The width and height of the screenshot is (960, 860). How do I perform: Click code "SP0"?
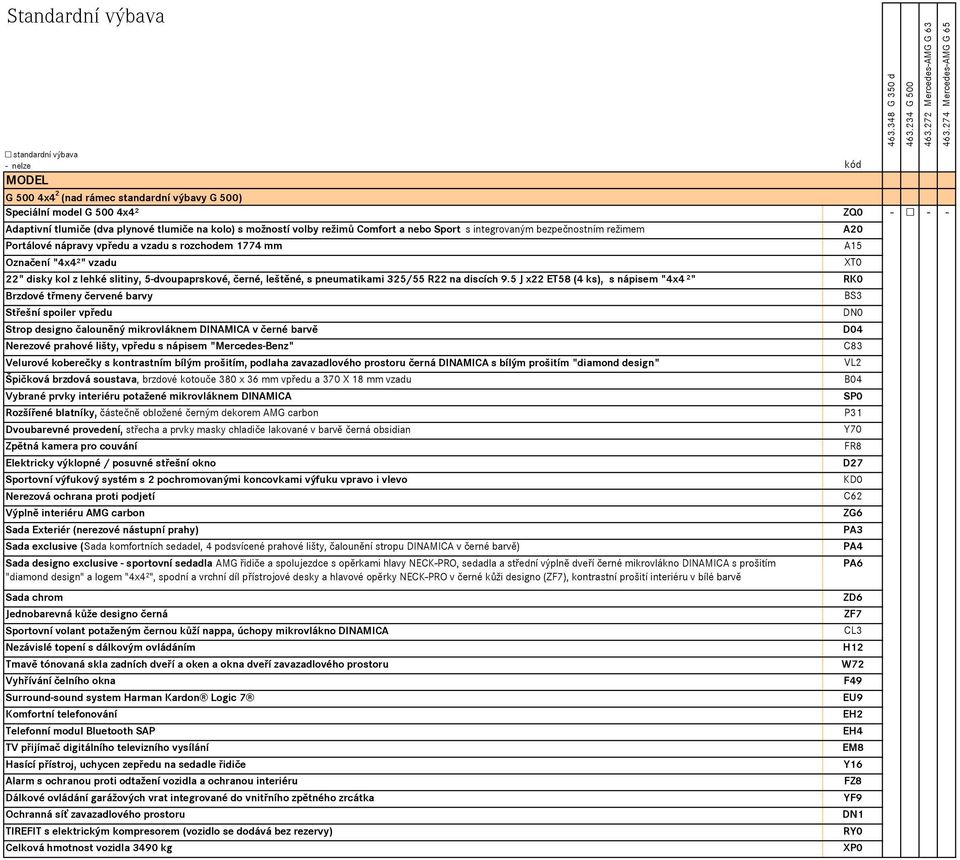tap(852, 396)
